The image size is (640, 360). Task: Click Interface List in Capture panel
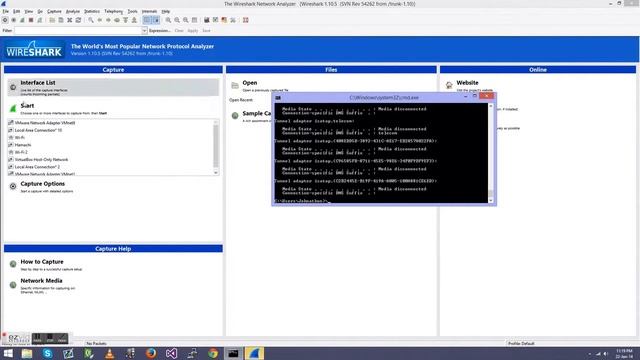point(113,87)
